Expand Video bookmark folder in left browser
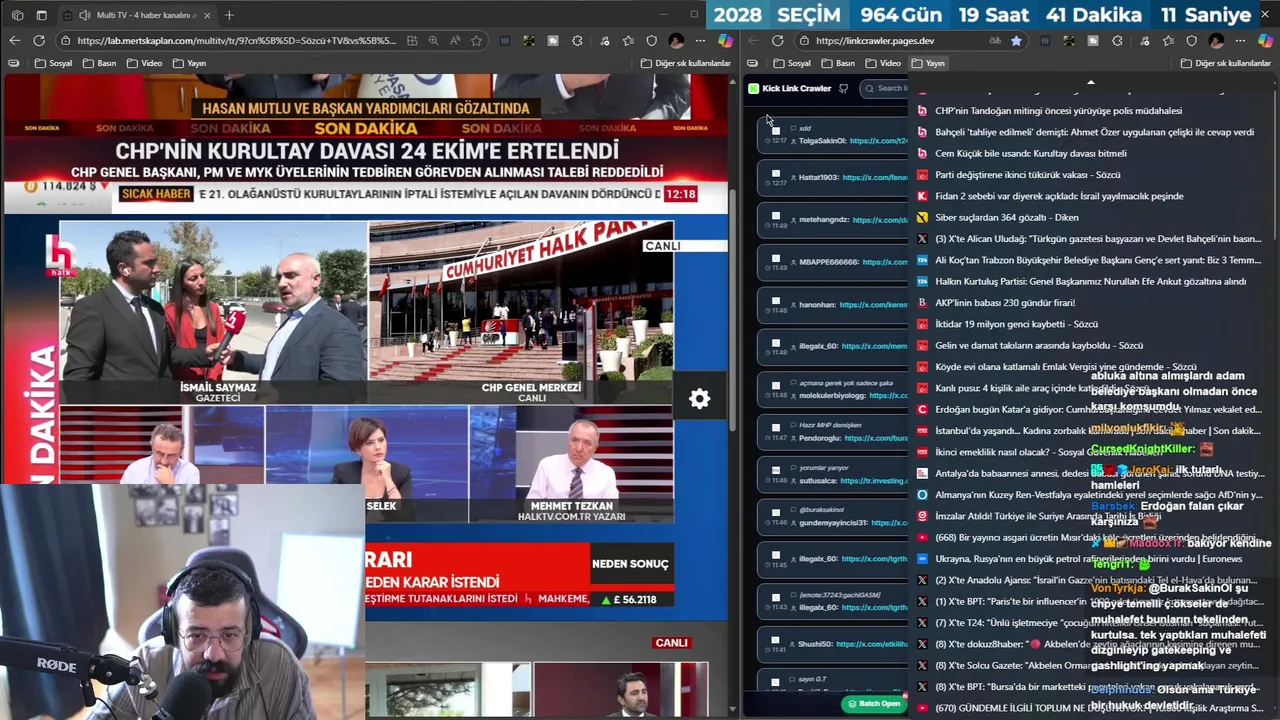This screenshot has height=720, width=1280. pos(144,63)
